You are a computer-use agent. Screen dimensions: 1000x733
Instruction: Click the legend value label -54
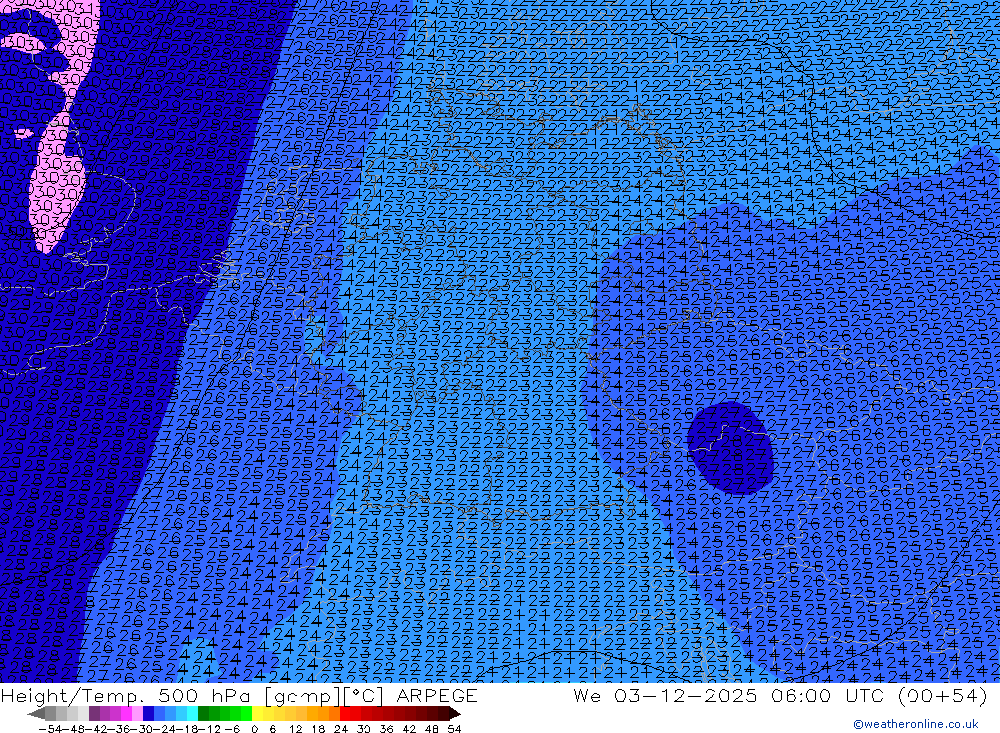click(50, 729)
